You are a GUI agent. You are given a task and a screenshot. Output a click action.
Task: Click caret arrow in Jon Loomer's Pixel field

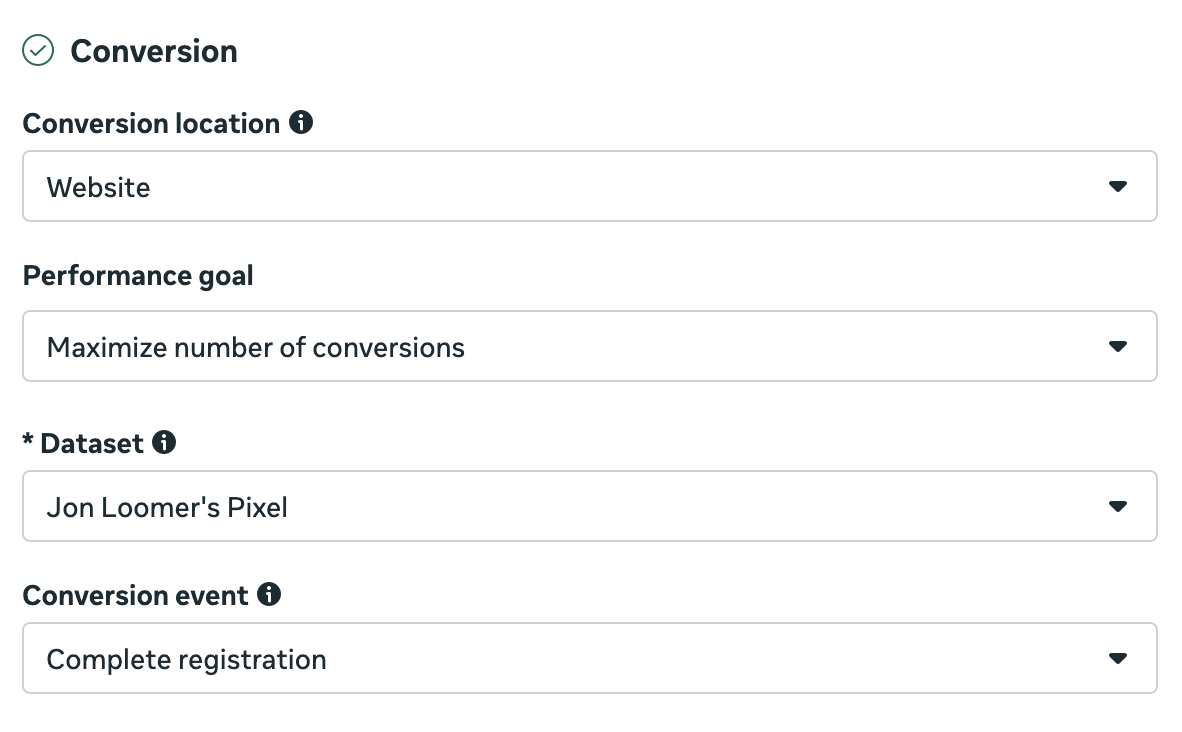[x=1118, y=506]
